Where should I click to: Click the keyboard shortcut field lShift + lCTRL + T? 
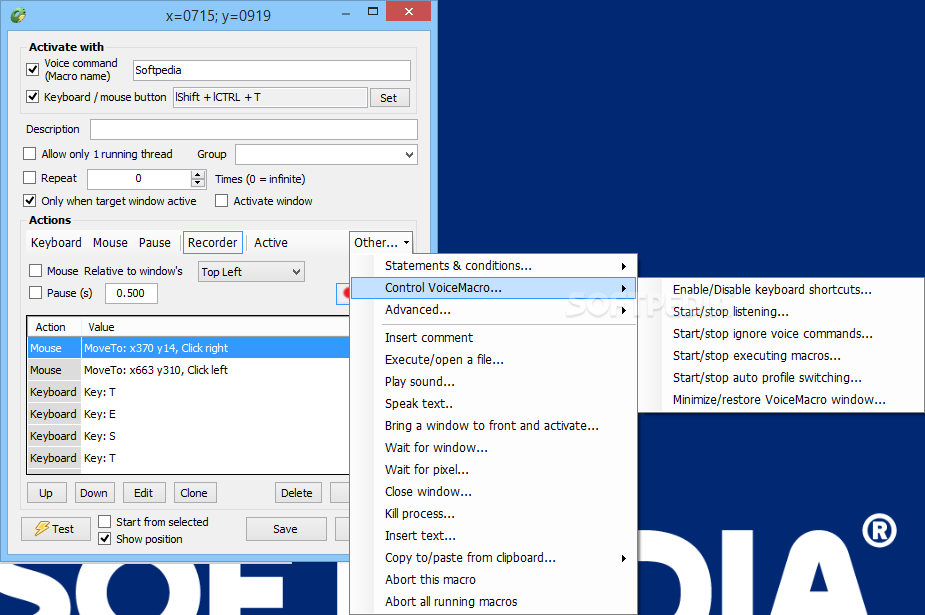270,97
